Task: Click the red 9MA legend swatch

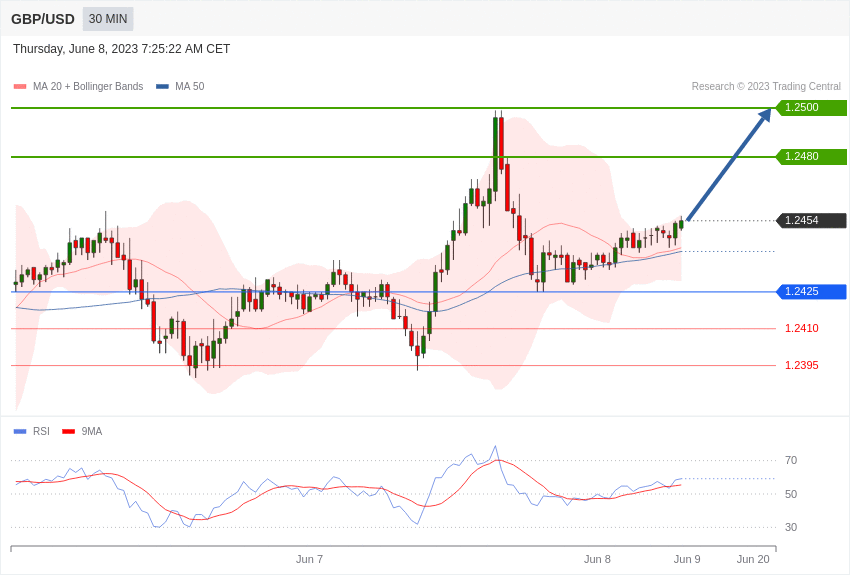Action: coord(68,432)
